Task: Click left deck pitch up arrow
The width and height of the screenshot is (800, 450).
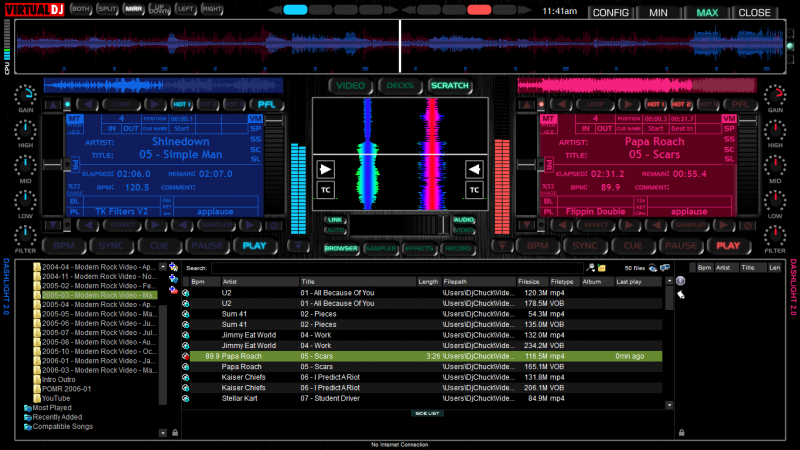Action: 53,105
